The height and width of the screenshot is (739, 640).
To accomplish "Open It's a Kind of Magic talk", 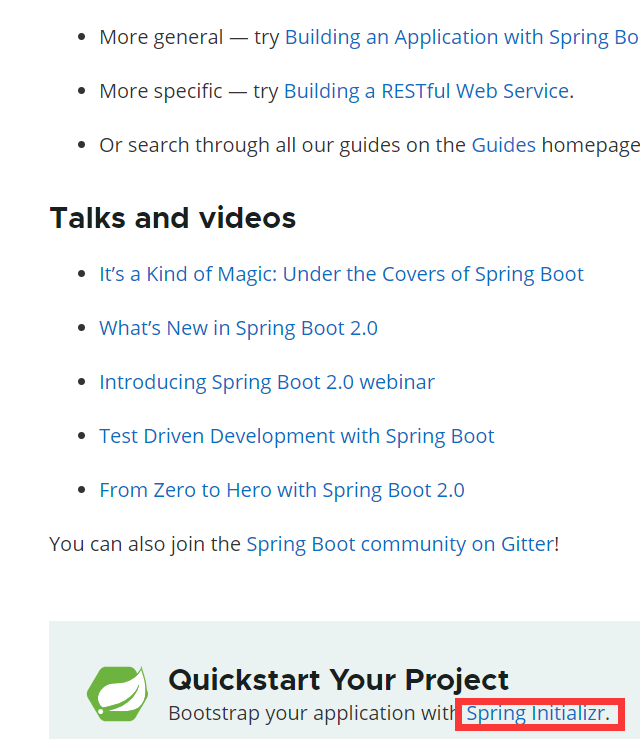I will click(x=341, y=275).
